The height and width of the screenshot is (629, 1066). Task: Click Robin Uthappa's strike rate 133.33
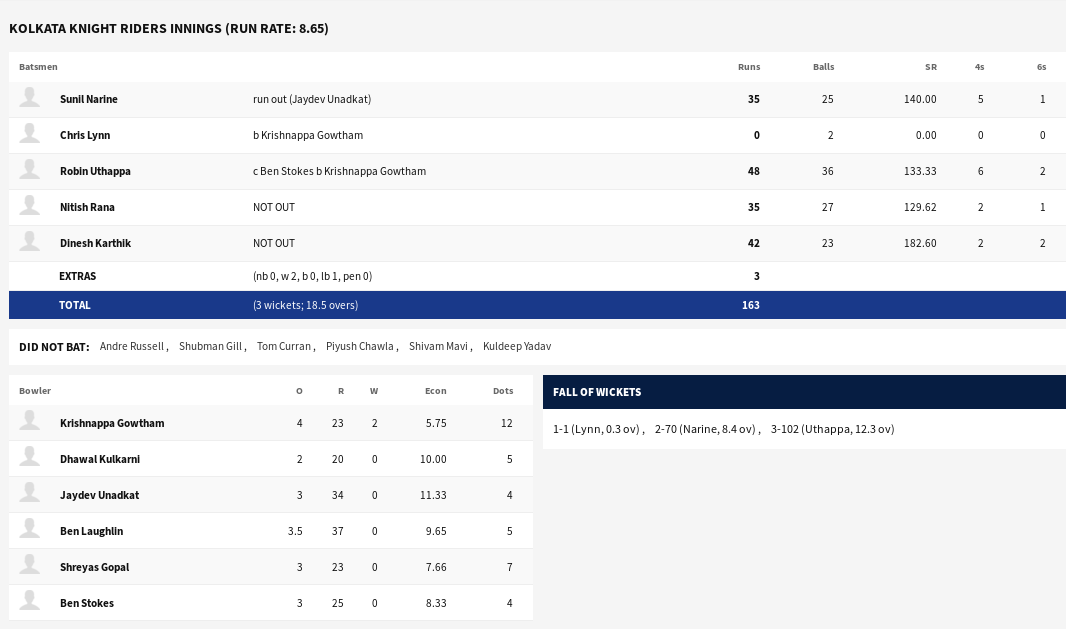[920, 171]
